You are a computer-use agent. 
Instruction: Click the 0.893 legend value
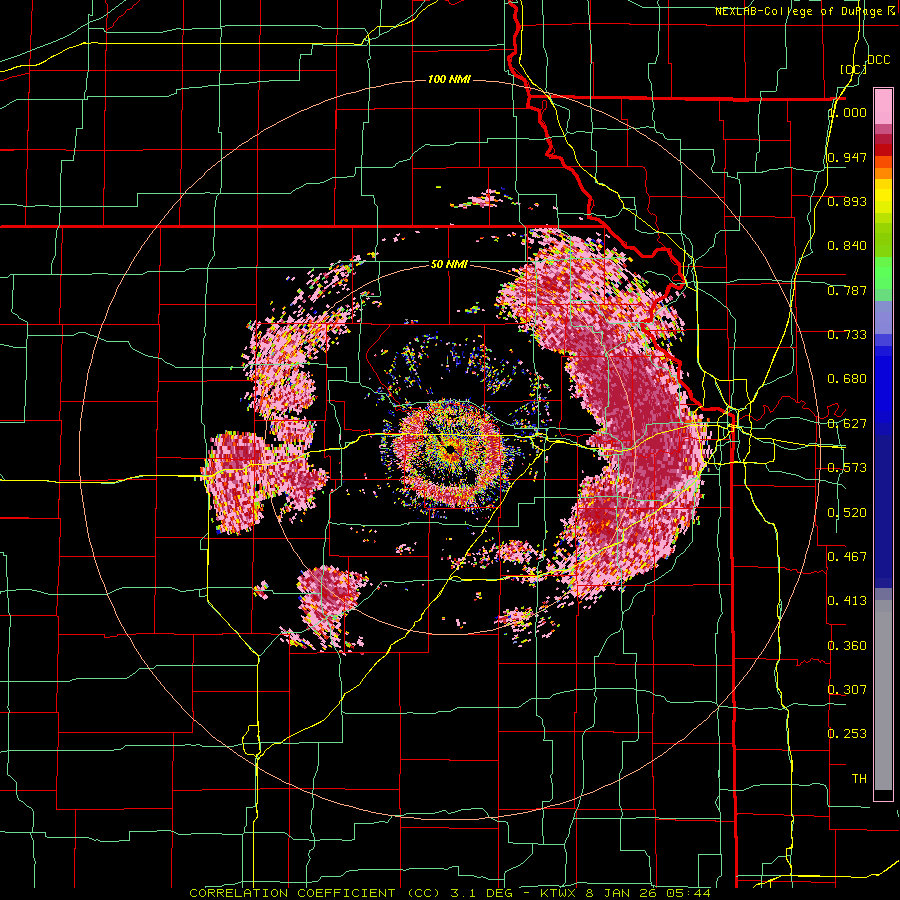pyautogui.click(x=847, y=201)
